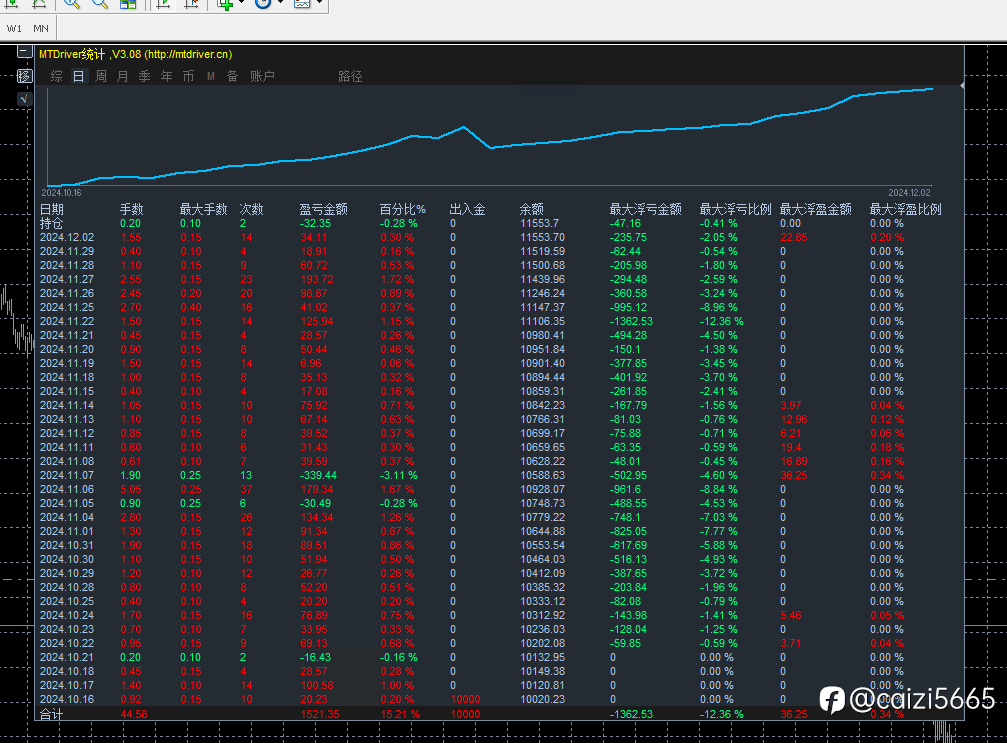Viewport: 1007px width, 743px height.
Task: Switch to the 周 weekly tab
Action: (101, 76)
